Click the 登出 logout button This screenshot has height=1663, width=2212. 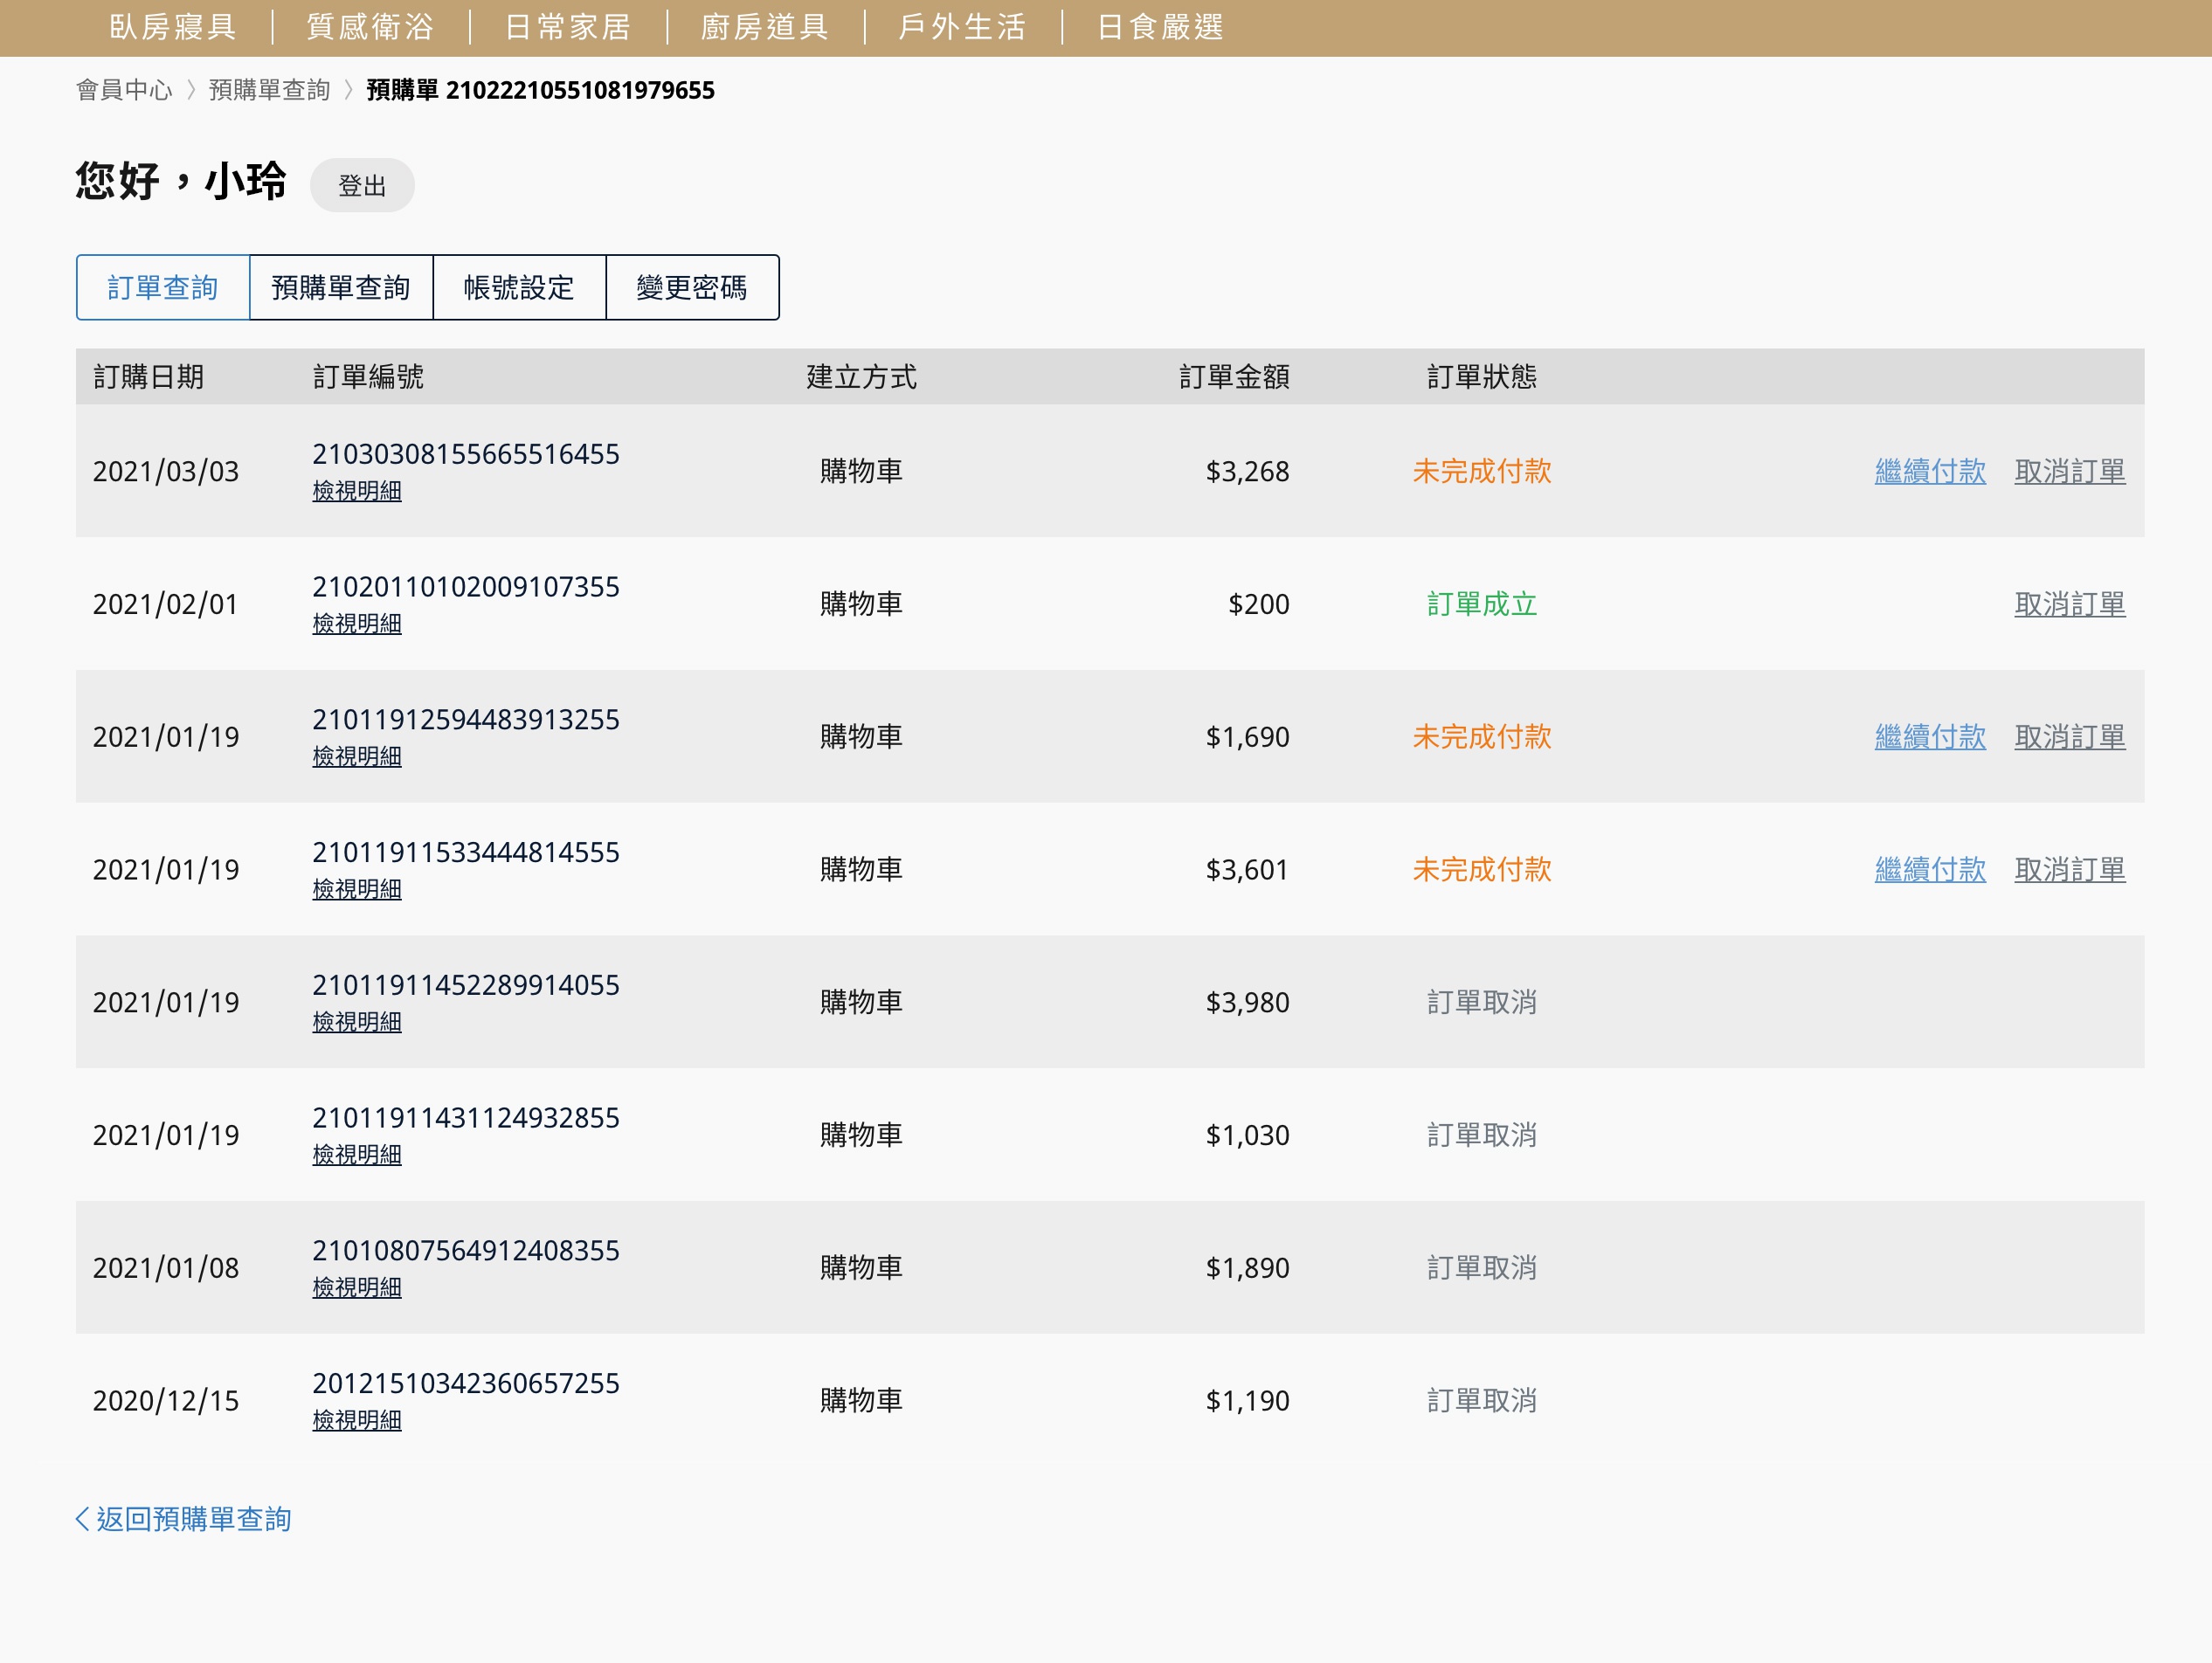[x=361, y=186]
